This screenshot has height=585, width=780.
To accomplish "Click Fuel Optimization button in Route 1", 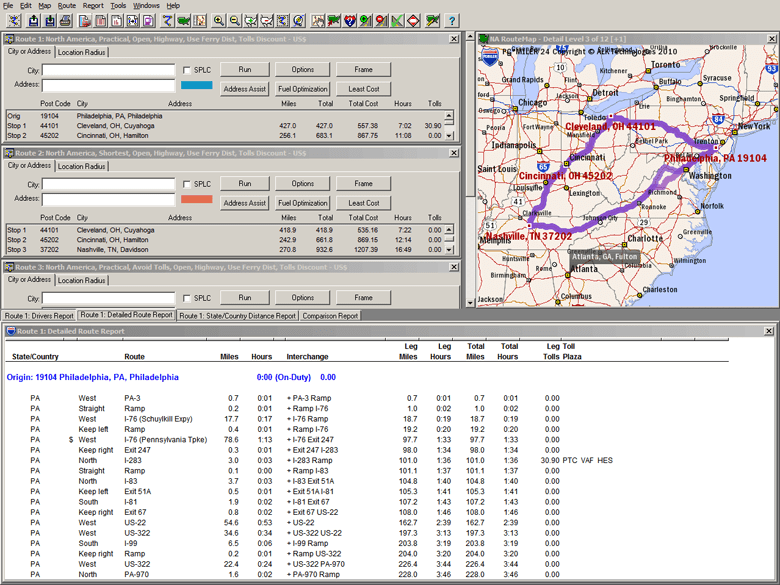I will [302, 89].
